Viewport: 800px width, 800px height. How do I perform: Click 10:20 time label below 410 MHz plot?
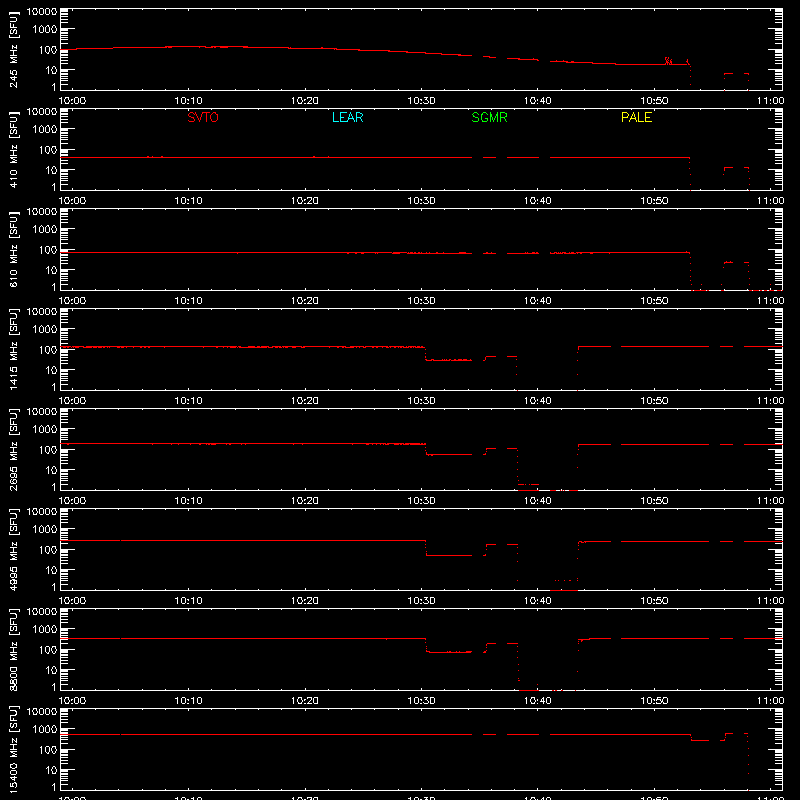point(305,201)
